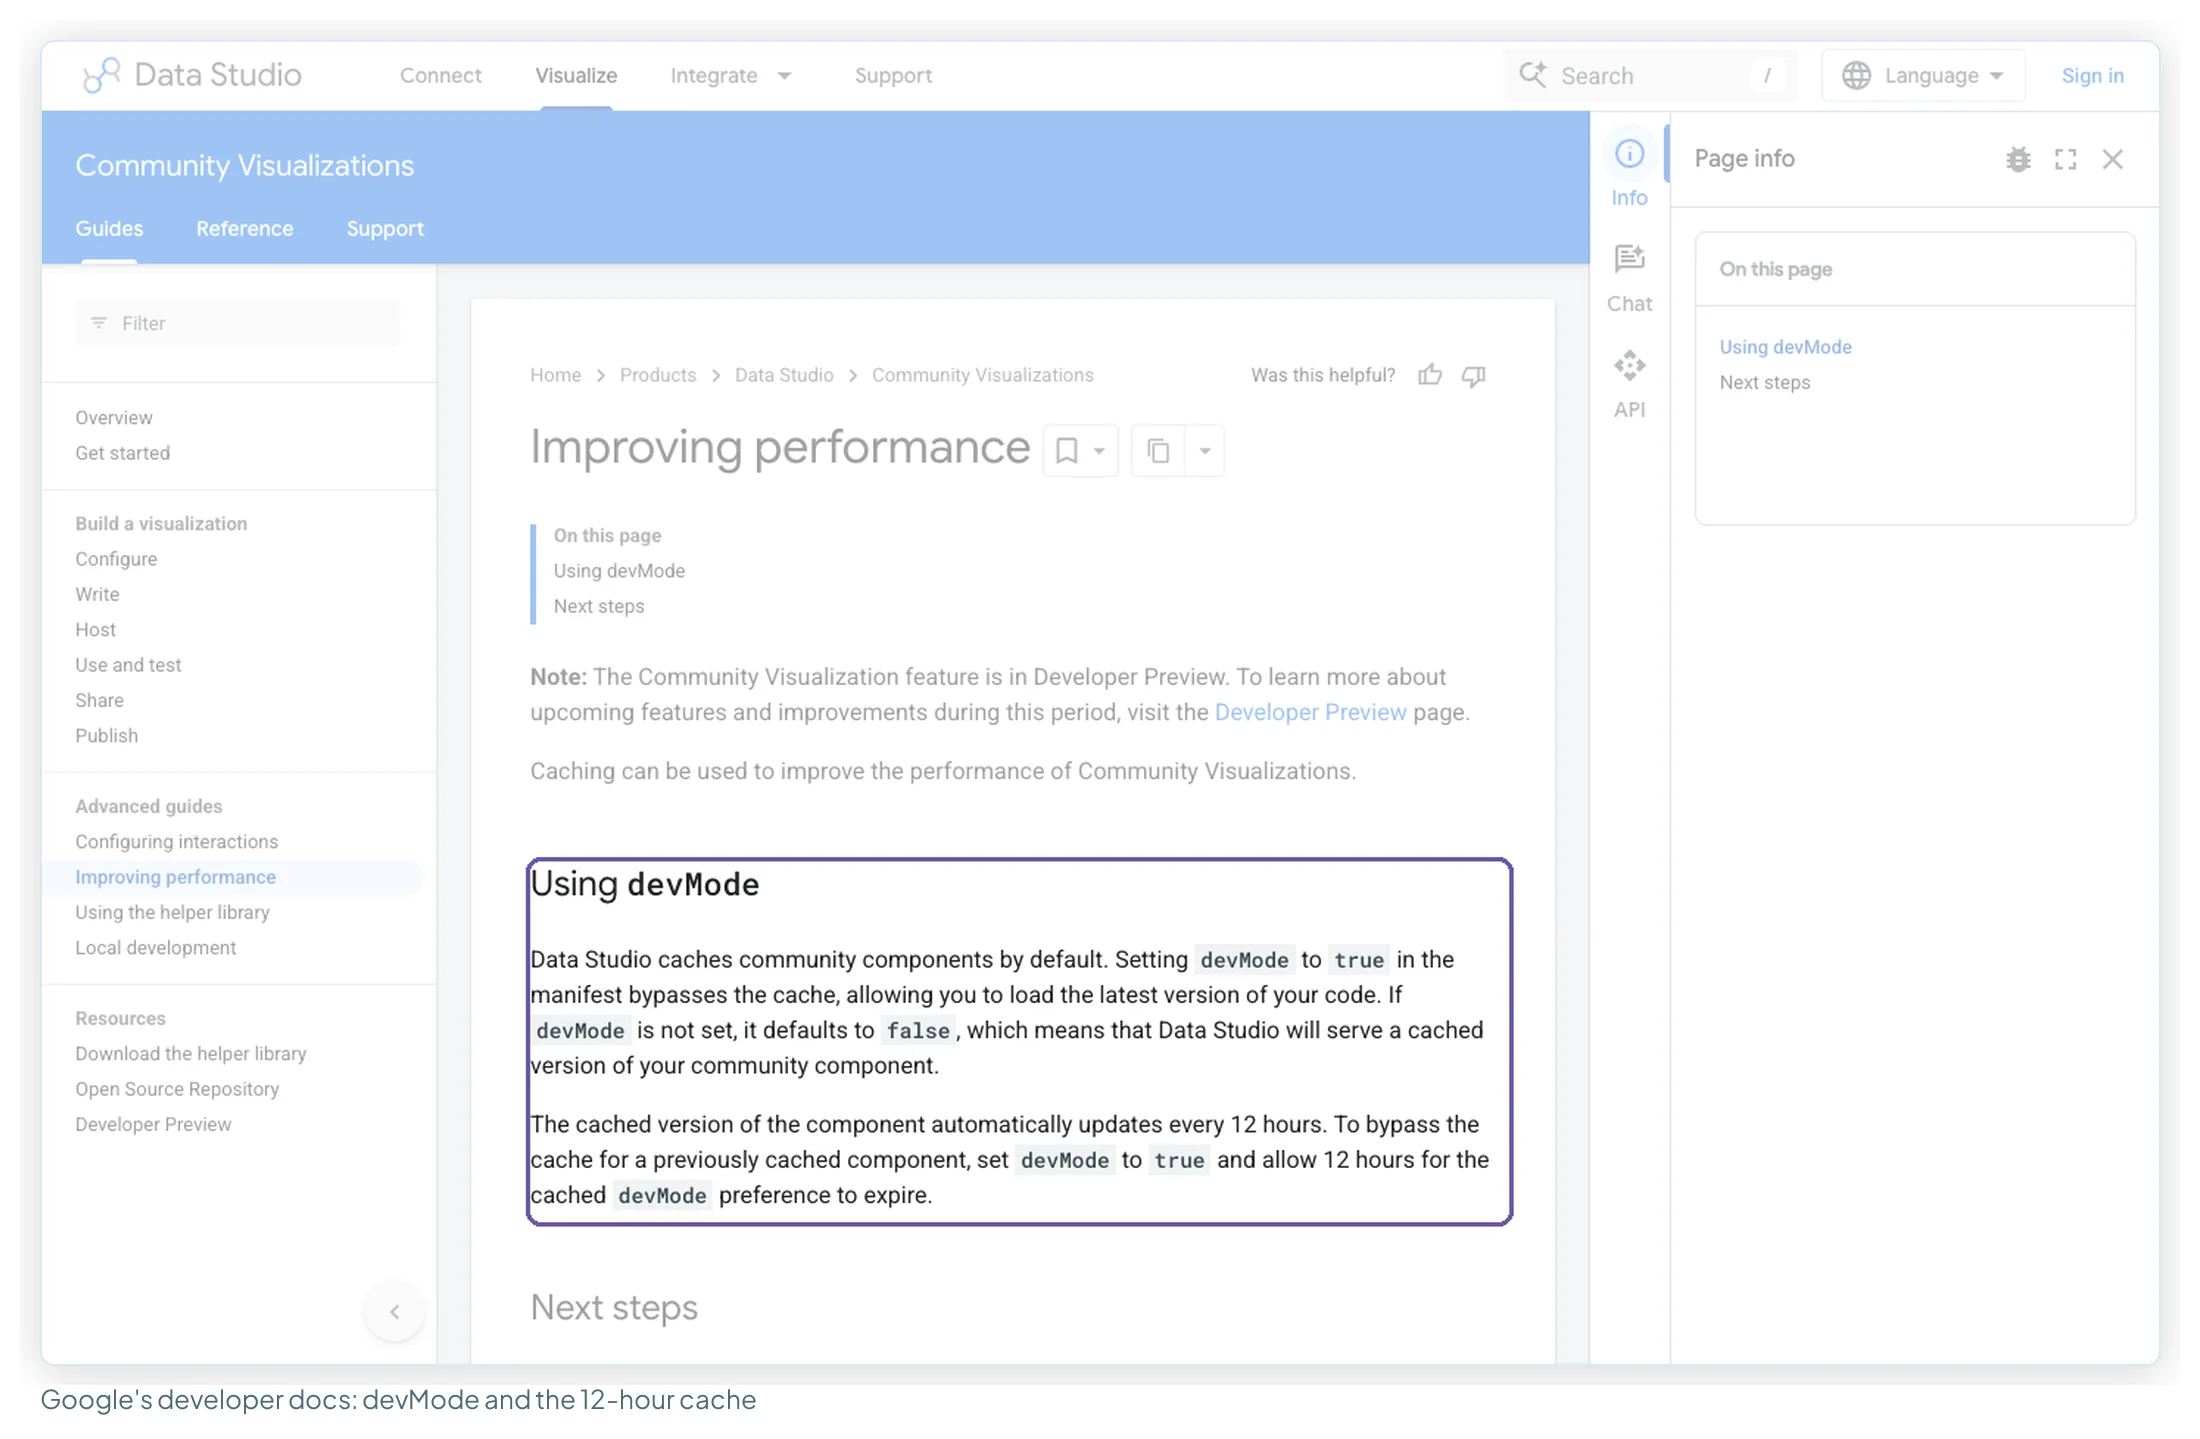Viewport: 2200px width, 1439px height.
Task: Click Next steps in the article's On this page list
Action: (x=599, y=606)
